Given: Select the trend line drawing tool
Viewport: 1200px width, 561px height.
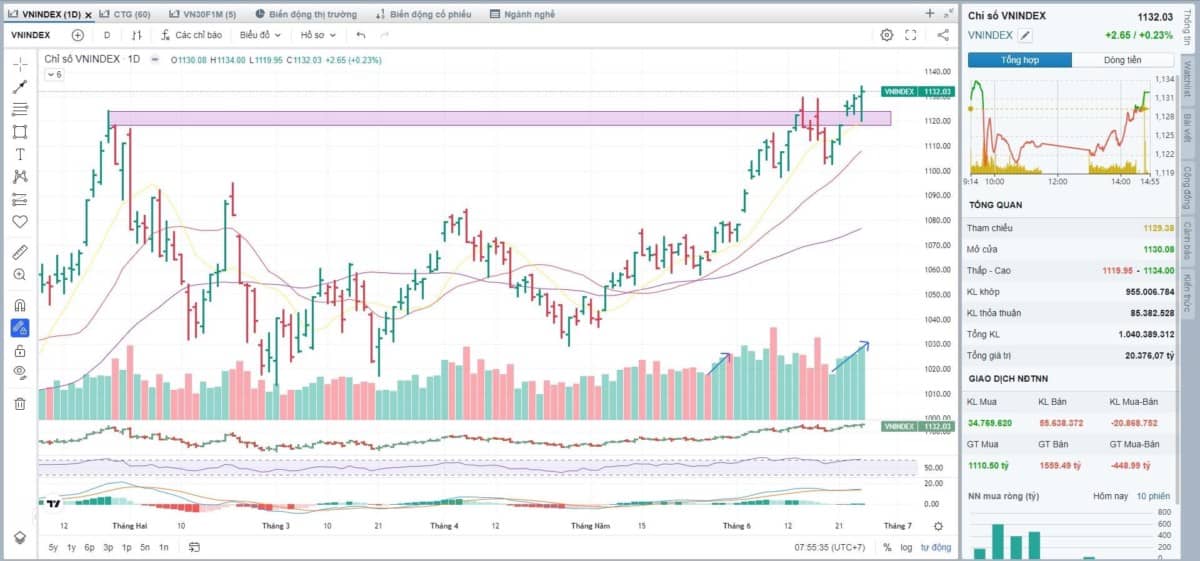Looking at the screenshot, I should [20, 87].
